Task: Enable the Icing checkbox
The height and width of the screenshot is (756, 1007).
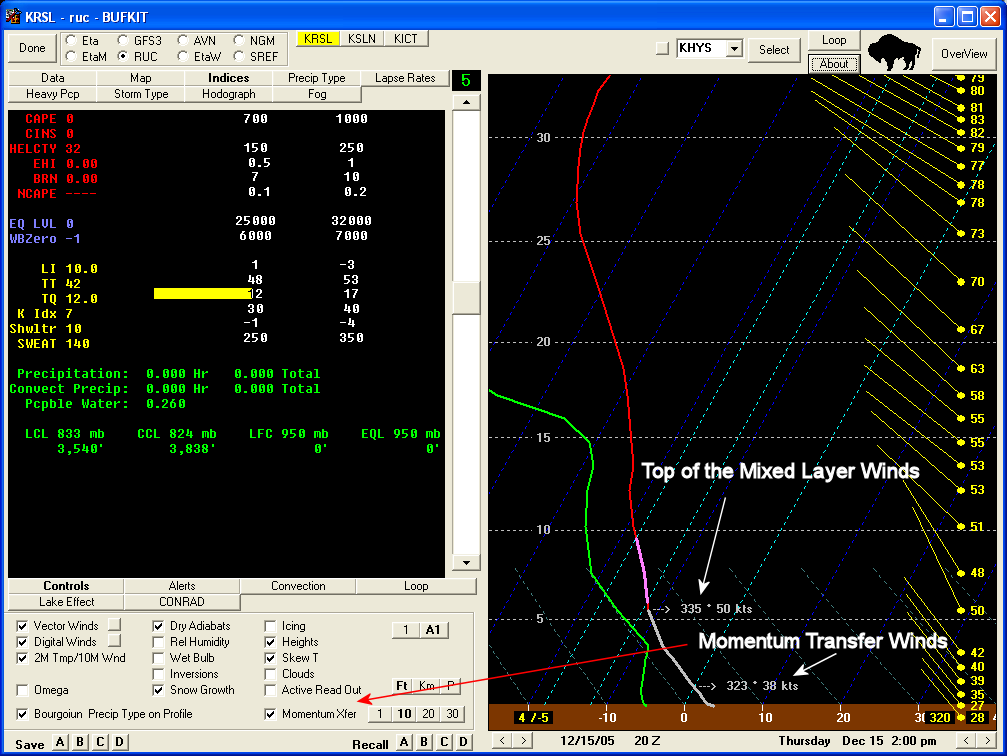Action: coord(270,626)
